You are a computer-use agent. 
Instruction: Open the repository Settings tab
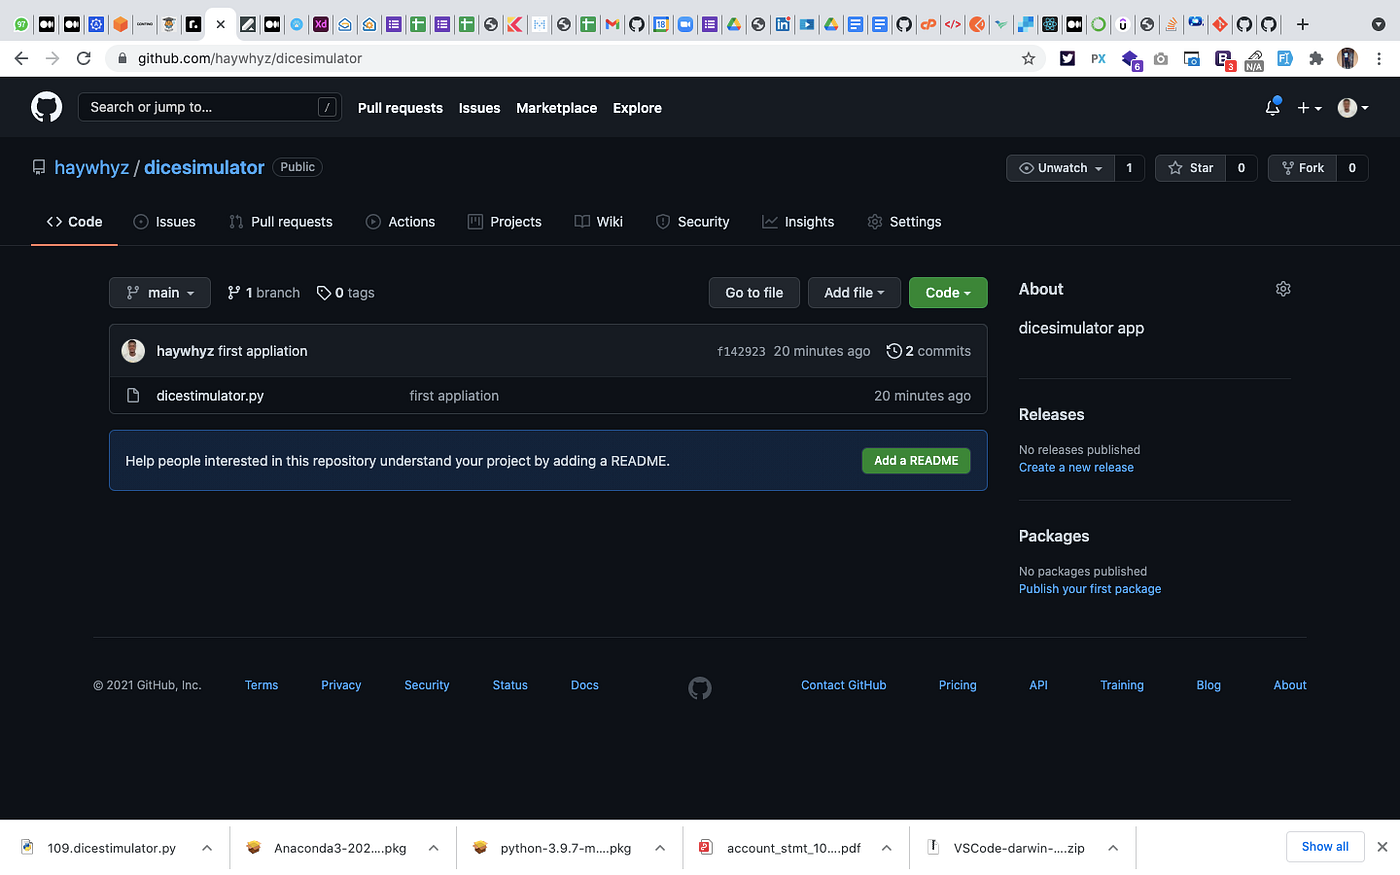(x=904, y=222)
